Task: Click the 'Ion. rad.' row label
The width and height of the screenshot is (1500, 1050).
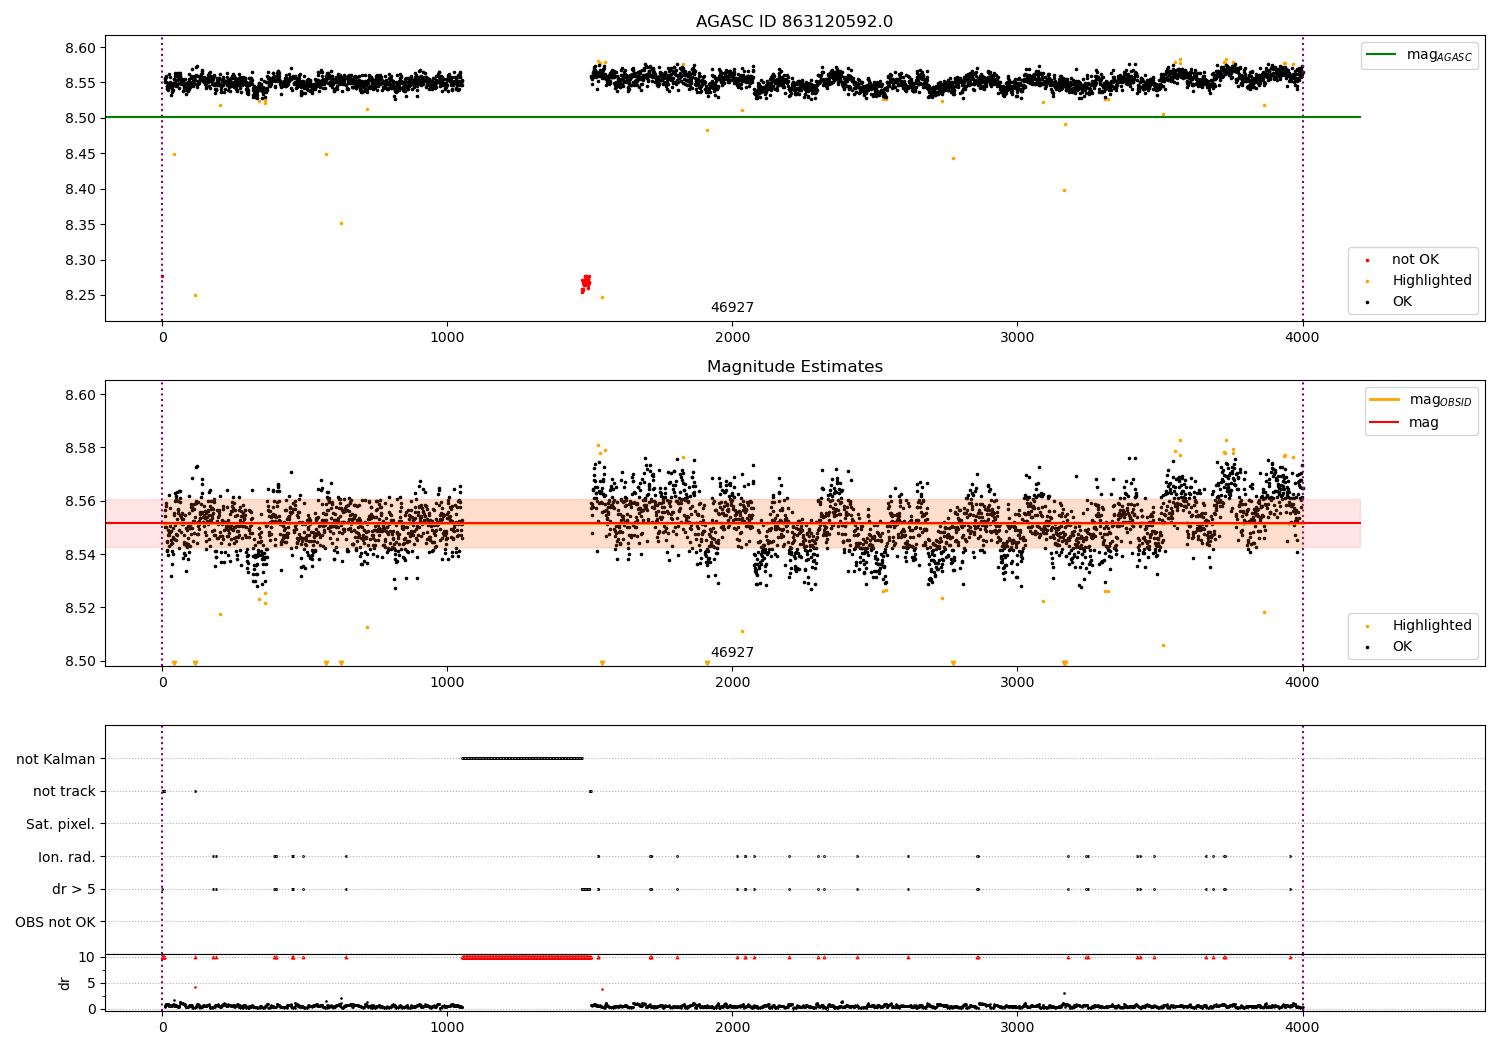Action: click(x=67, y=857)
